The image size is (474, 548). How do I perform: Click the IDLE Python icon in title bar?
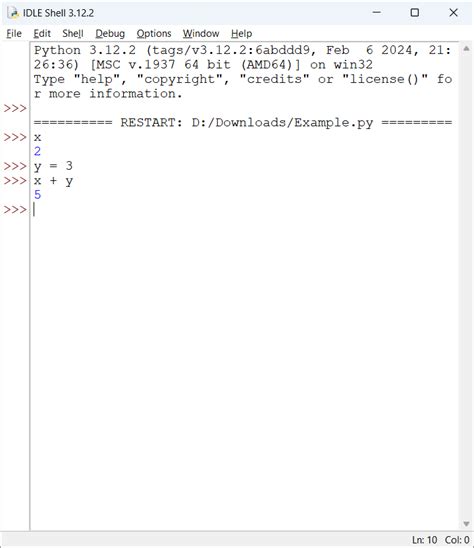(13, 13)
